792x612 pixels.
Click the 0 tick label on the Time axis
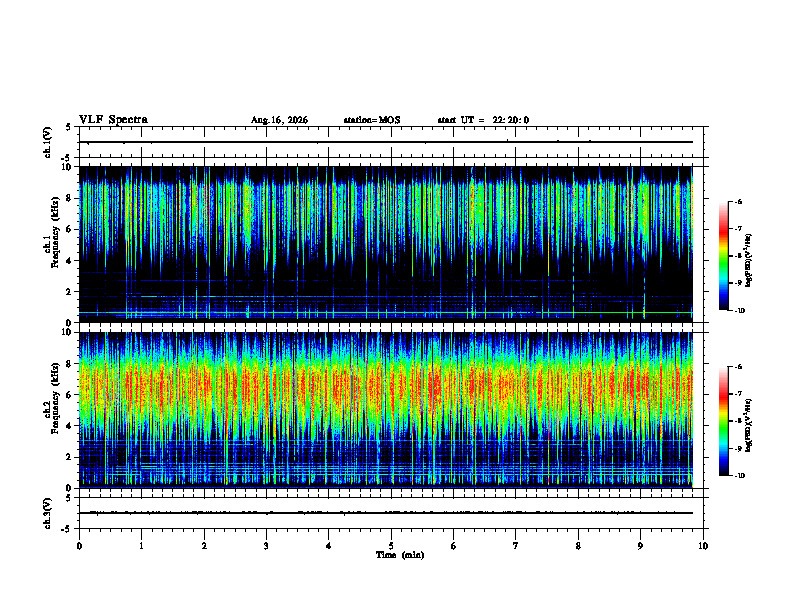click(79, 546)
